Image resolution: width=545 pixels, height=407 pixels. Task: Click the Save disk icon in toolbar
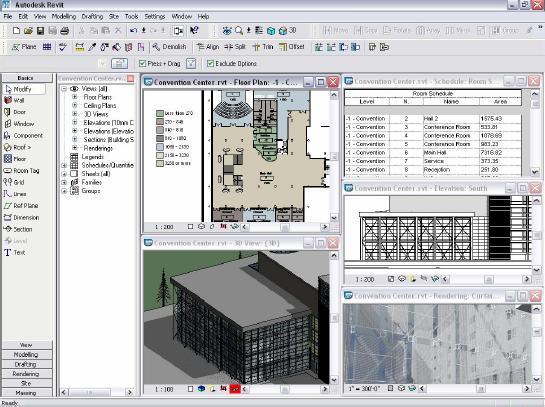pyautogui.click(x=40, y=31)
